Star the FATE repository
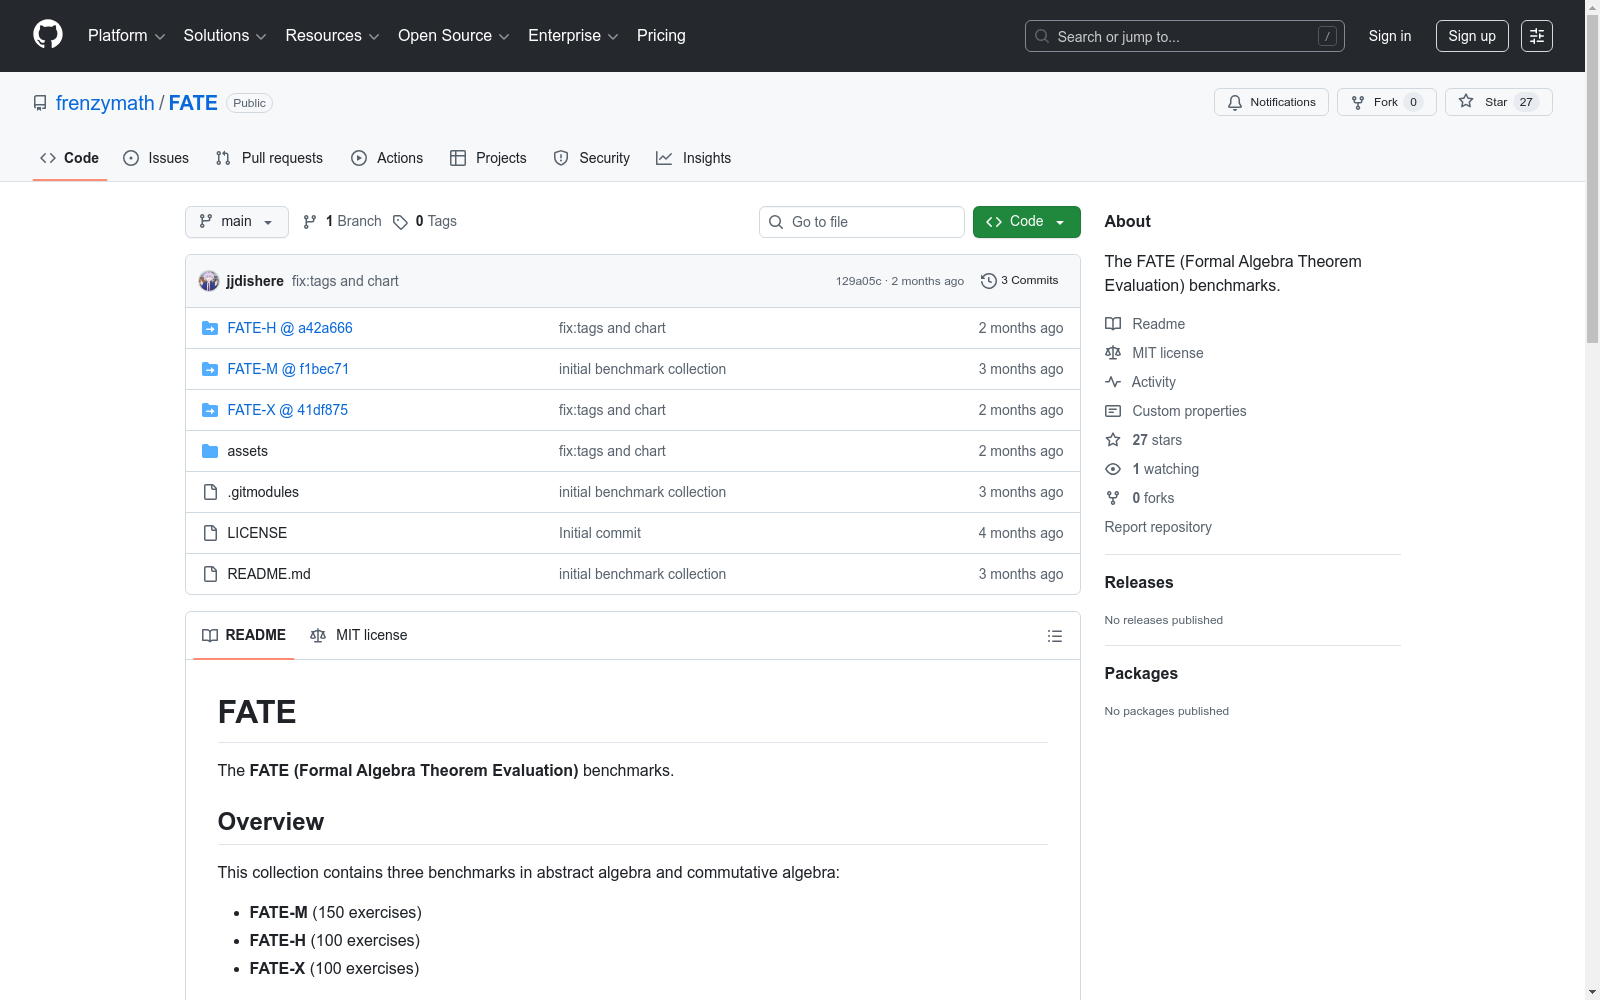Viewport: 1600px width, 1000px height. tap(1497, 102)
